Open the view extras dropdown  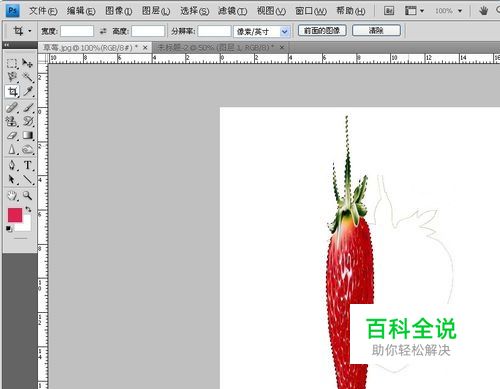point(414,11)
